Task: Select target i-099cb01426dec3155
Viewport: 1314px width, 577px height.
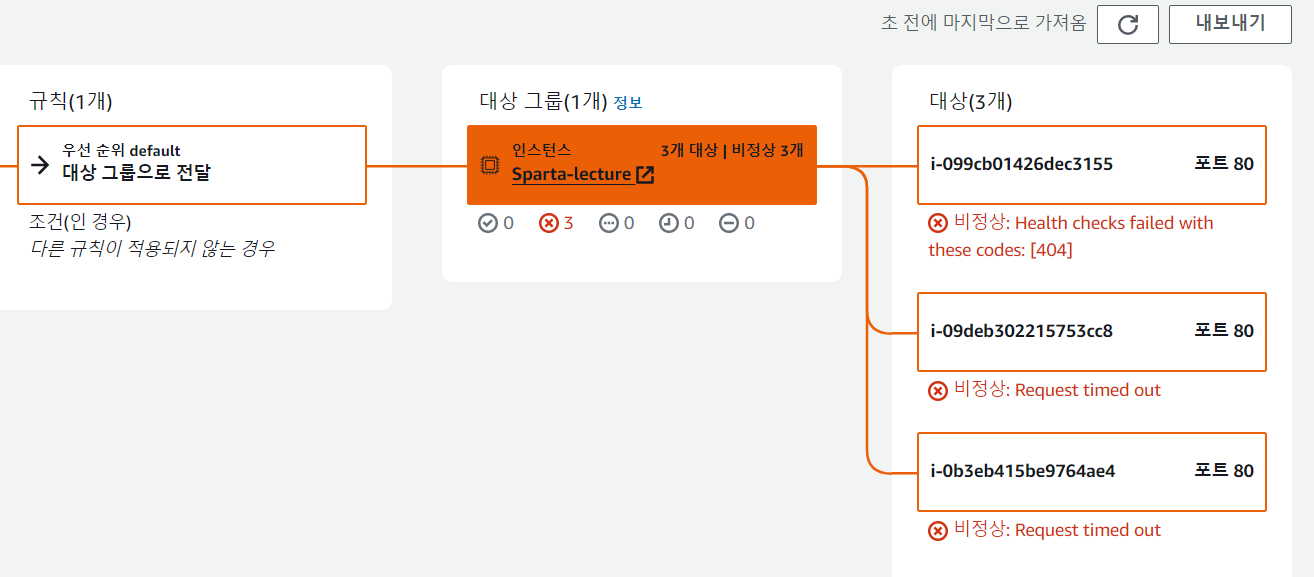Action: click(1092, 164)
